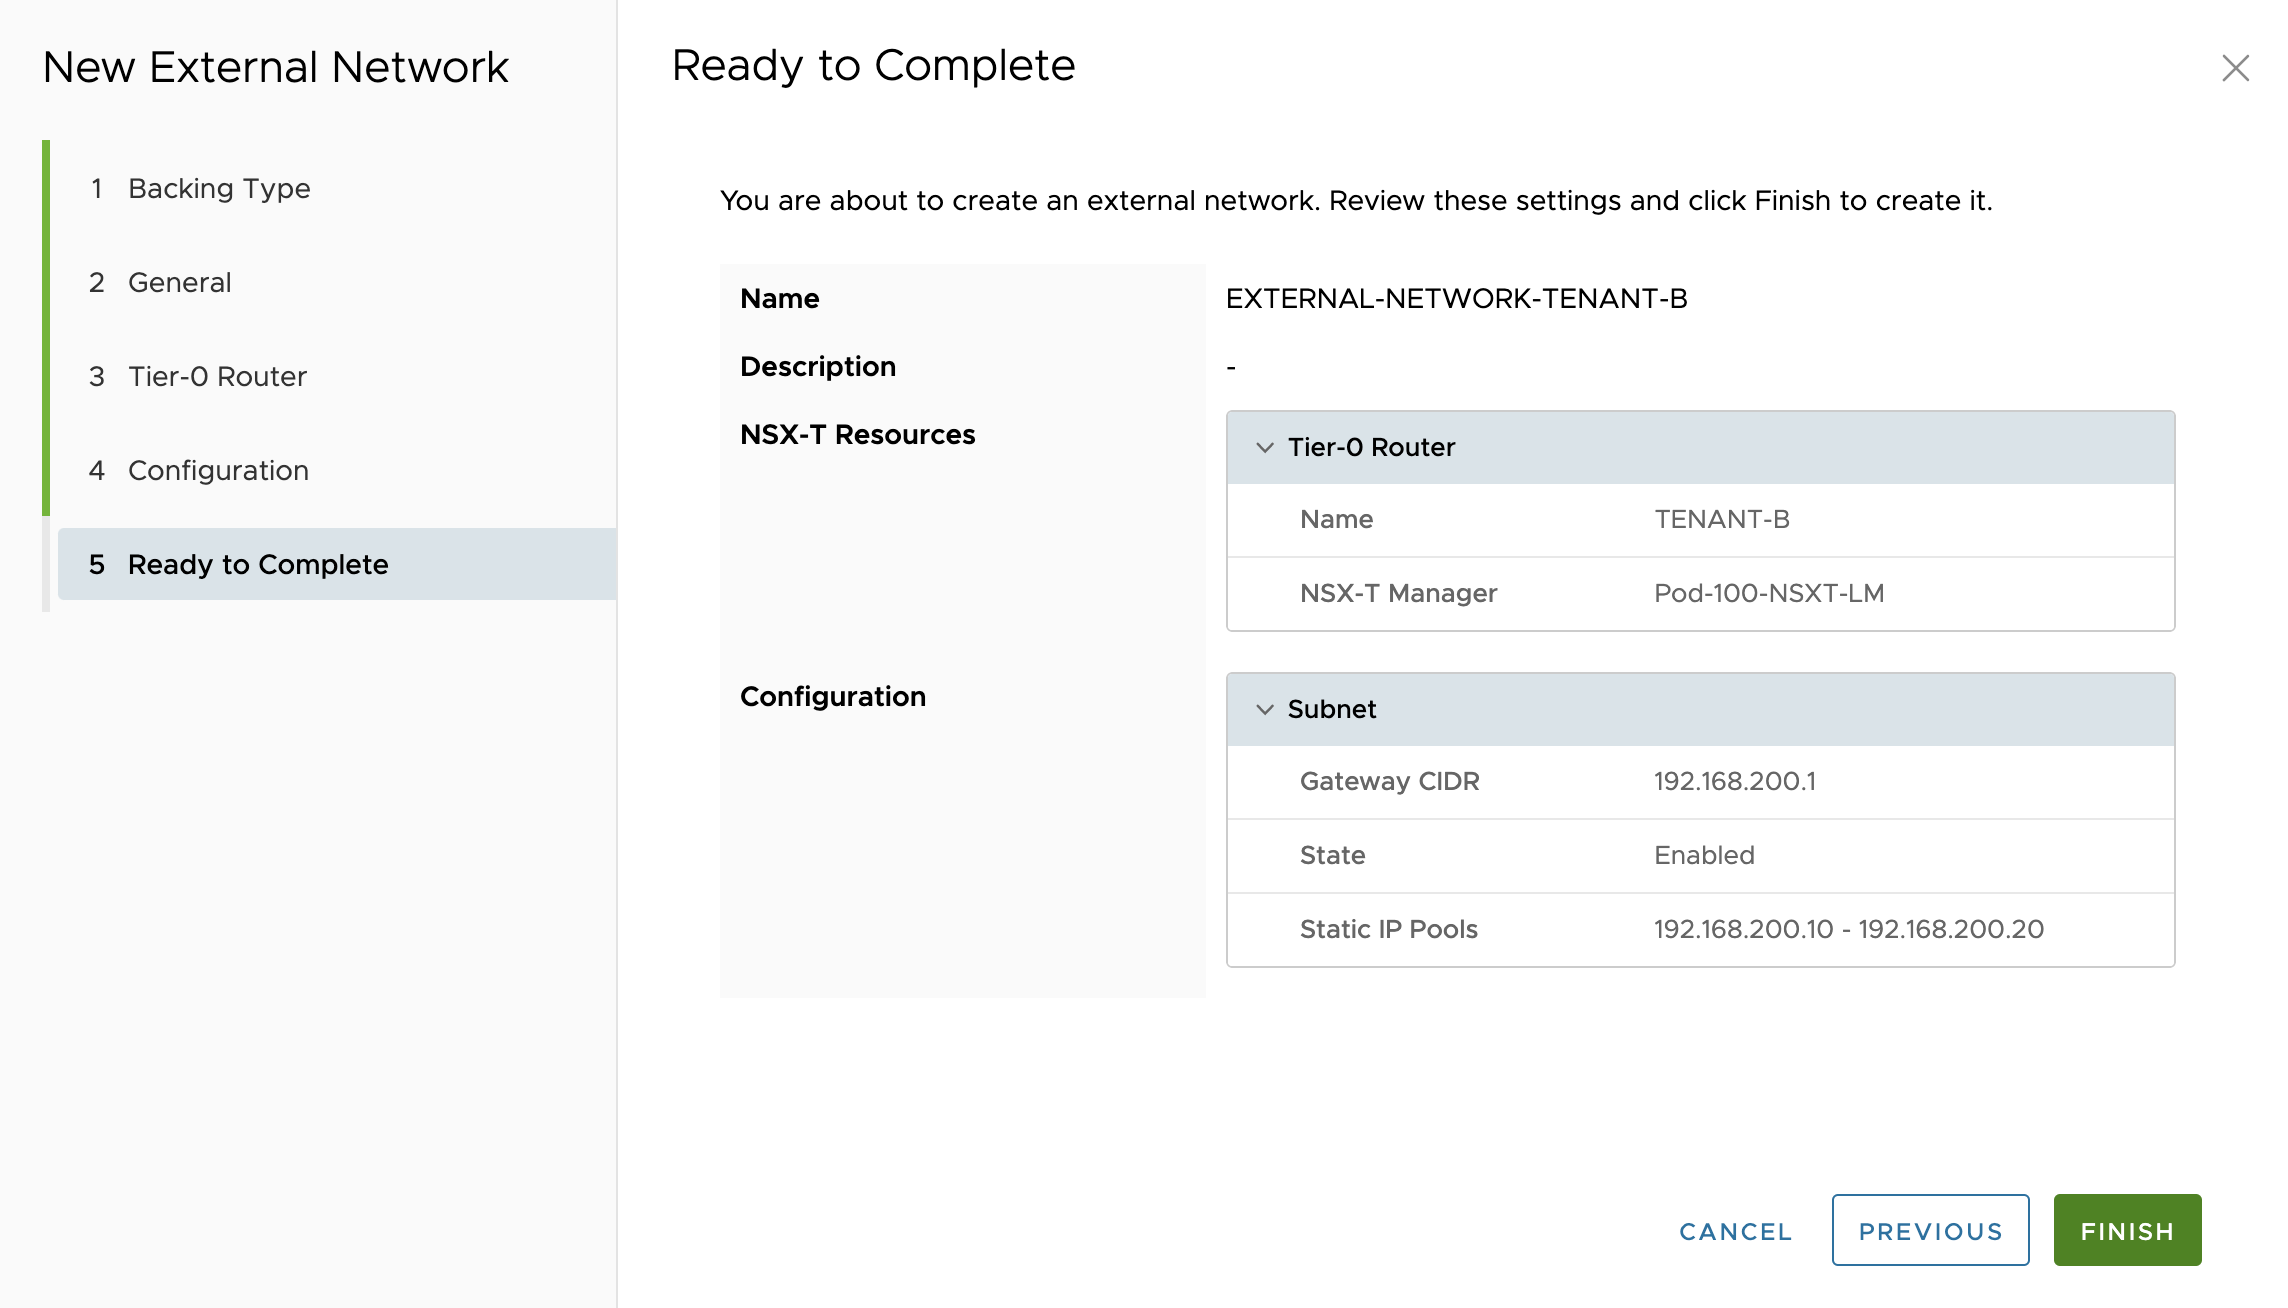Click the Enabled state value

pyautogui.click(x=1704, y=855)
